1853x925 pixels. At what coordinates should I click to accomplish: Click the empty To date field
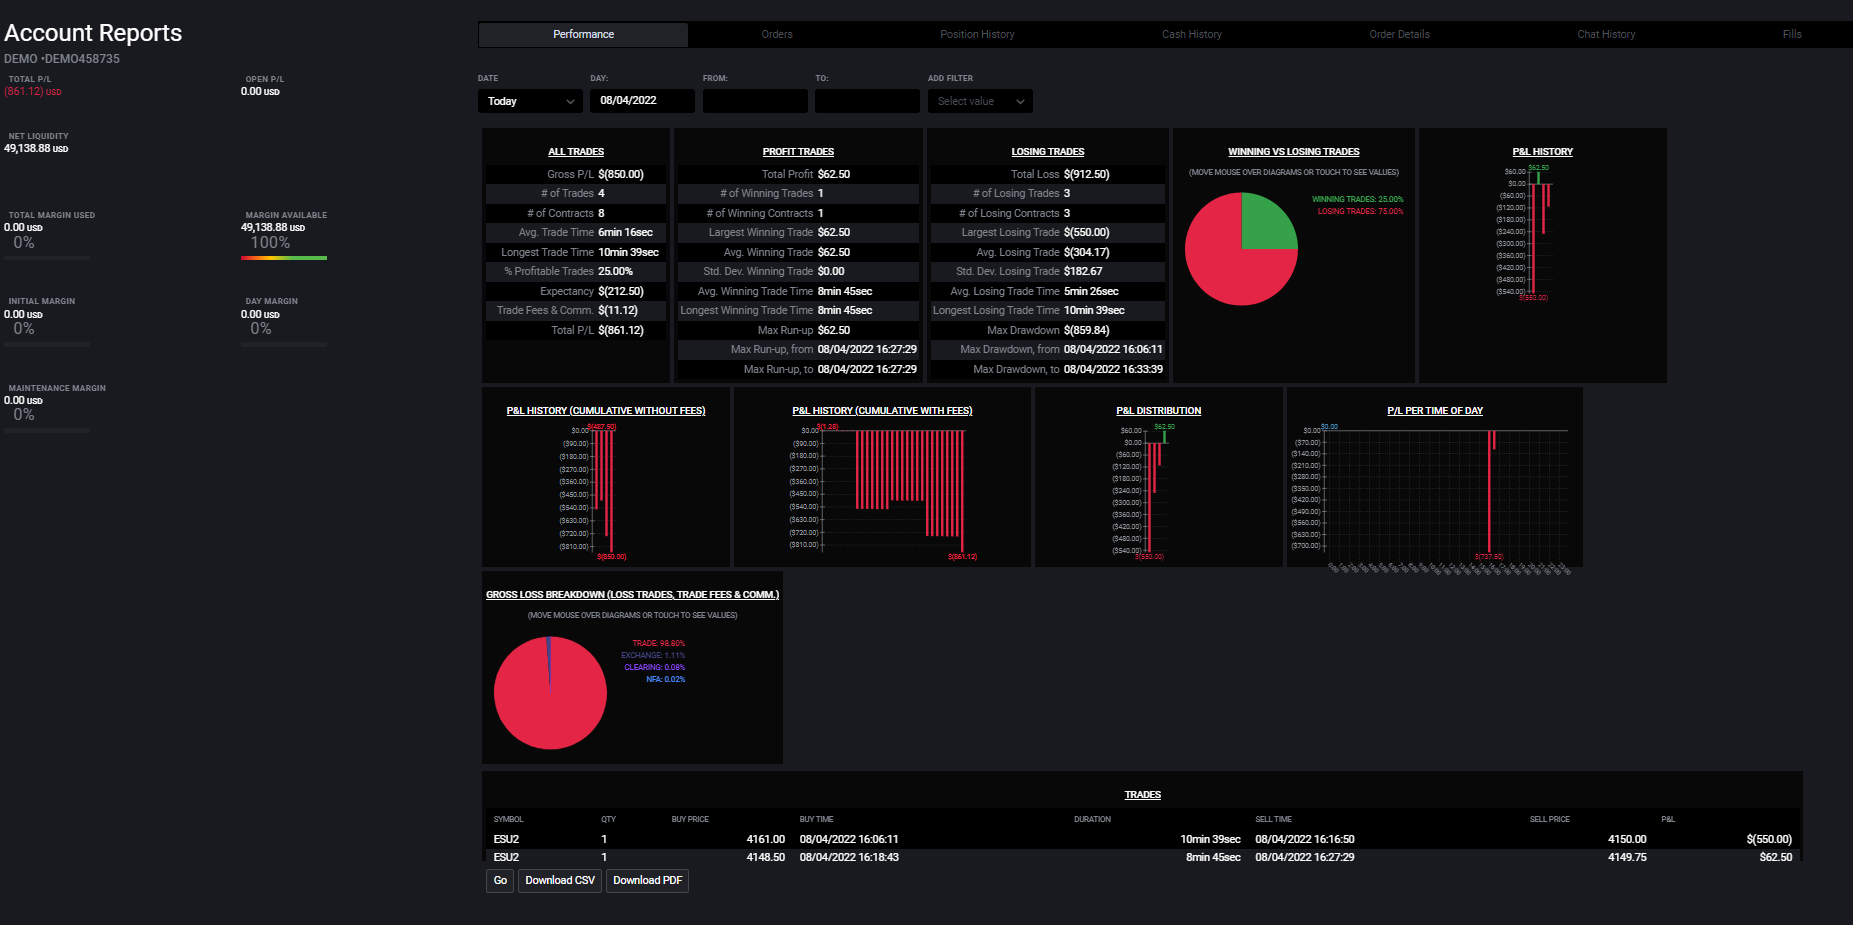pos(867,101)
